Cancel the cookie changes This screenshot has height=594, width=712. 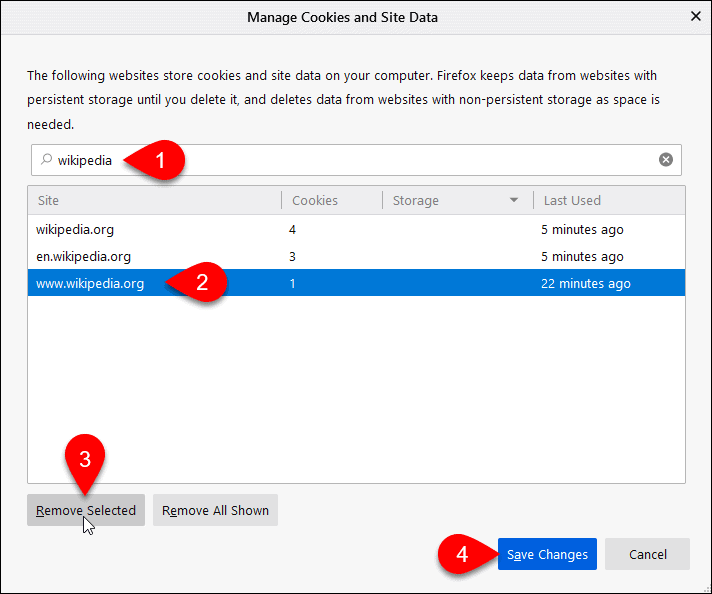click(x=648, y=554)
